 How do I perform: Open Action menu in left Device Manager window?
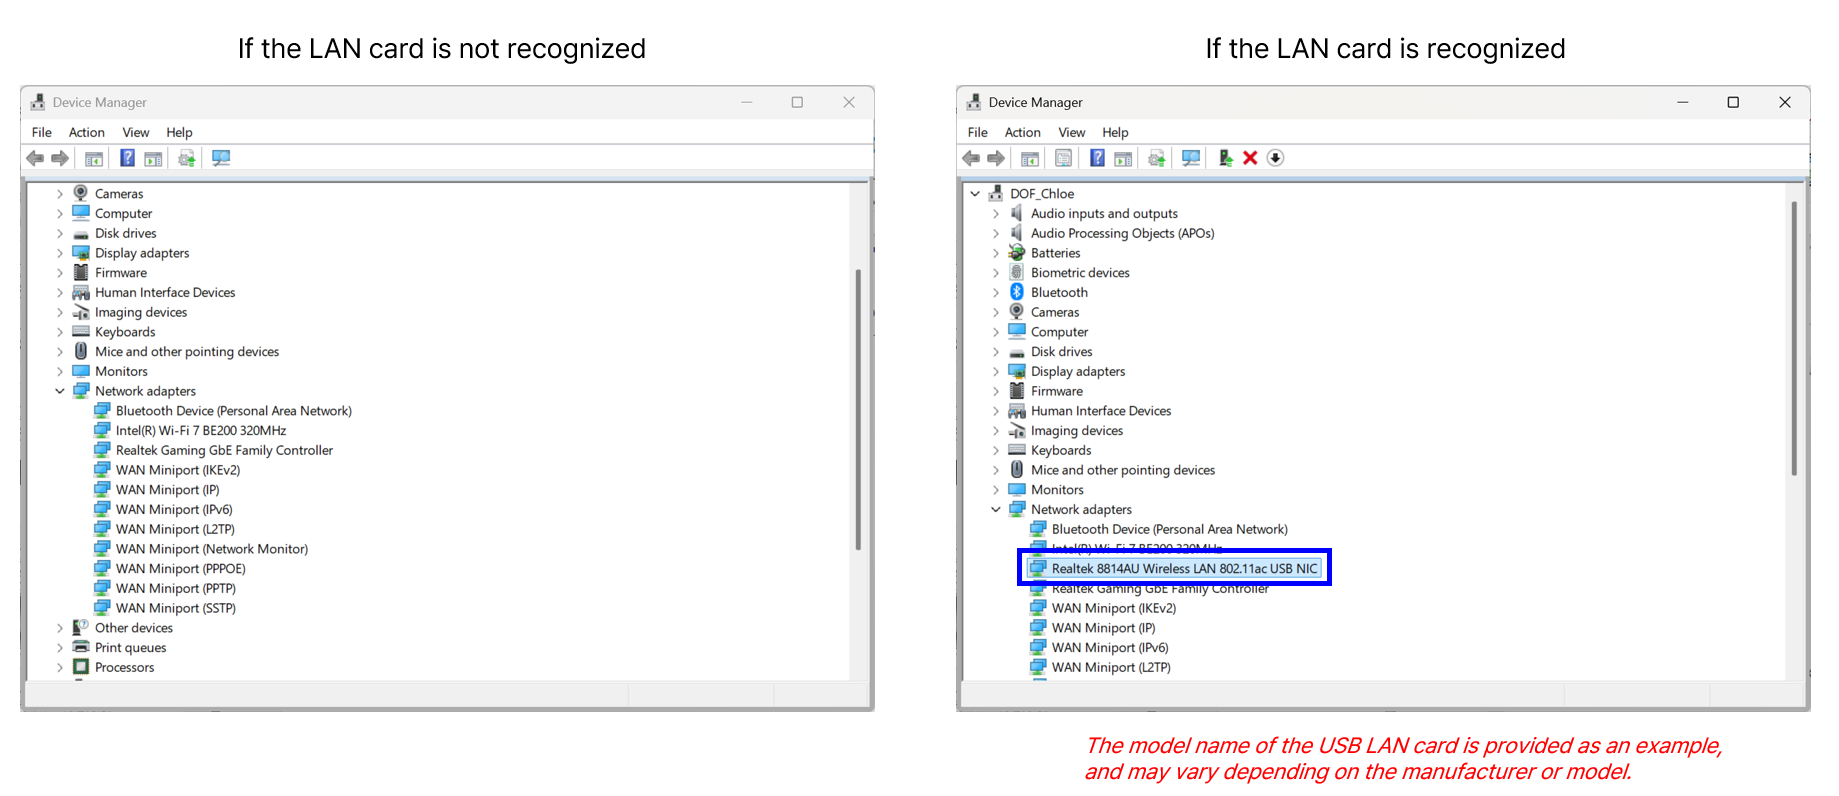[x=86, y=132]
